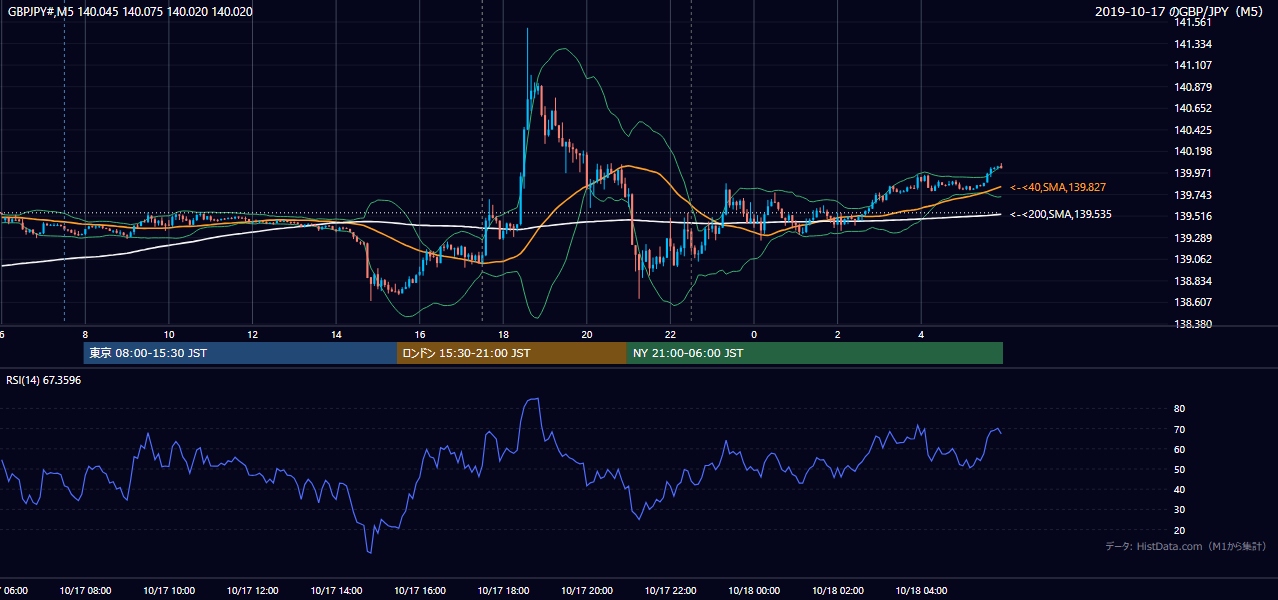
Task: Click the RSI scale value 30
Action: pos(1180,509)
